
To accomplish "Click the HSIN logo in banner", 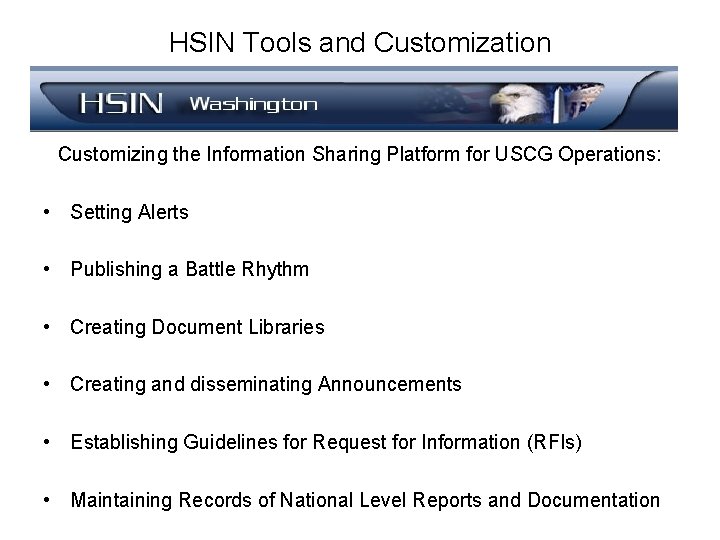I will 121,103.
